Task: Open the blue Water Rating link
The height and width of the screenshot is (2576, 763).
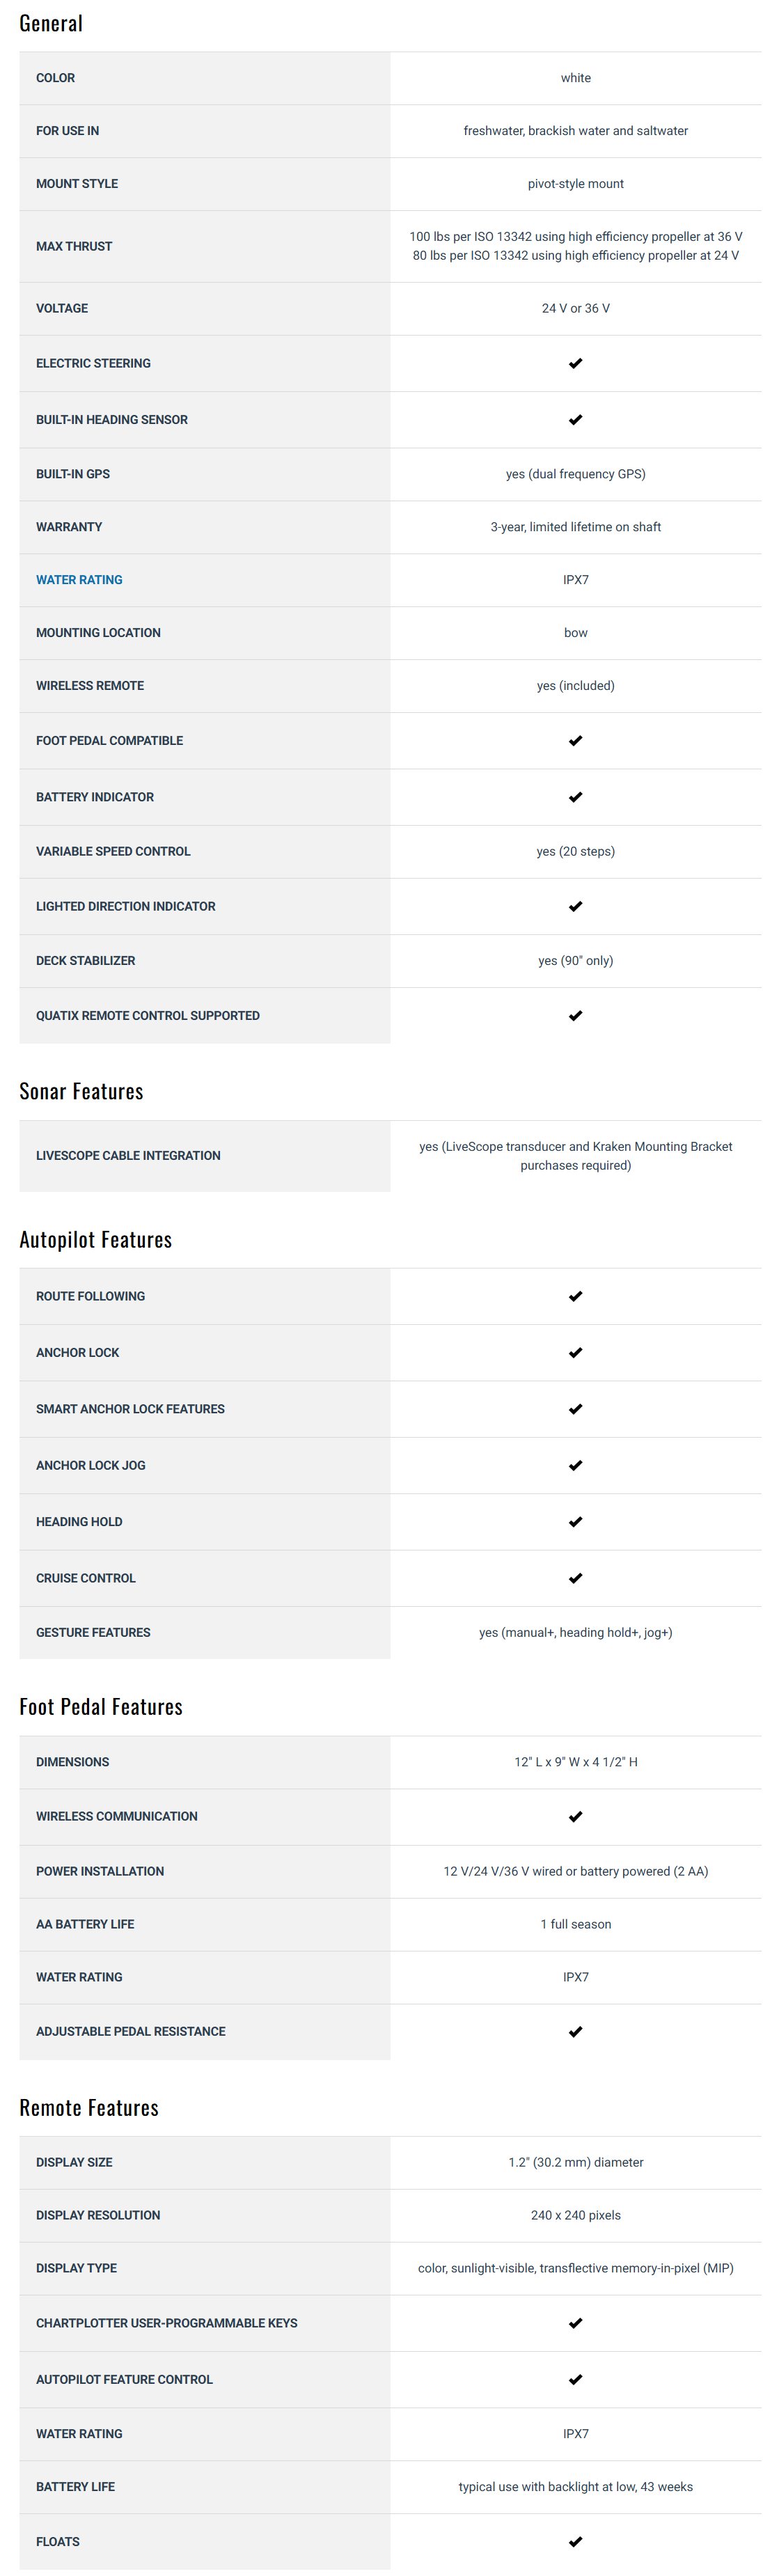Action: point(79,580)
